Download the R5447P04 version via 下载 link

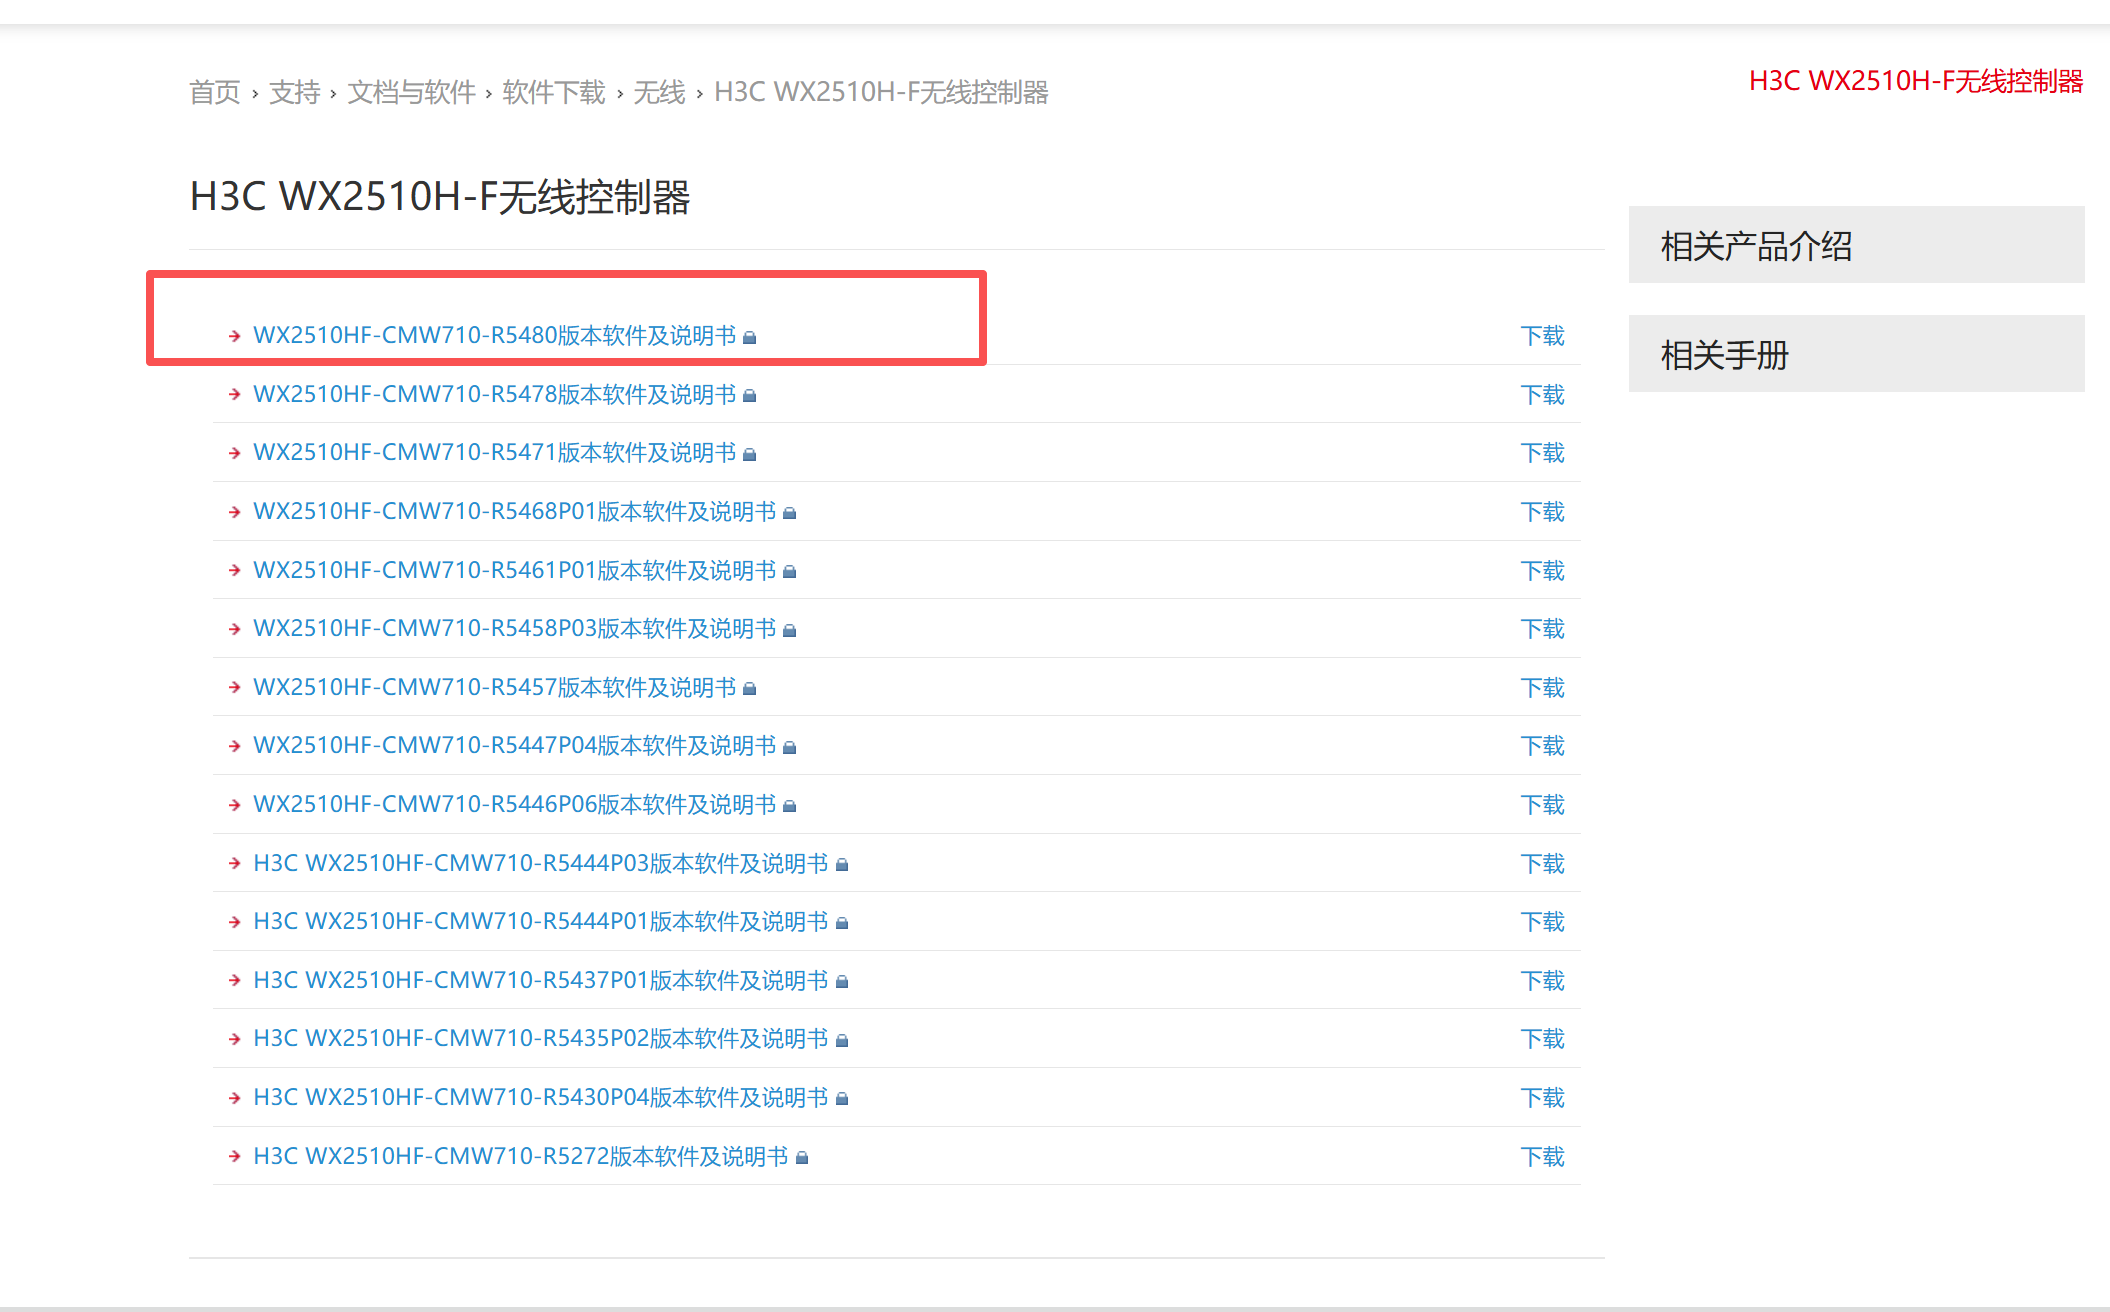[x=1542, y=746]
